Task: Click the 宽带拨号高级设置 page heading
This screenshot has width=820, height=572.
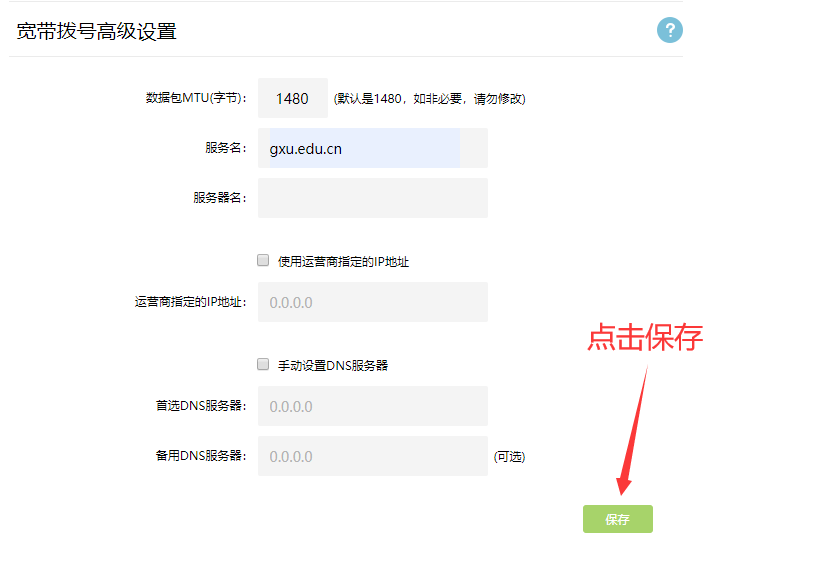Action: point(96,31)
